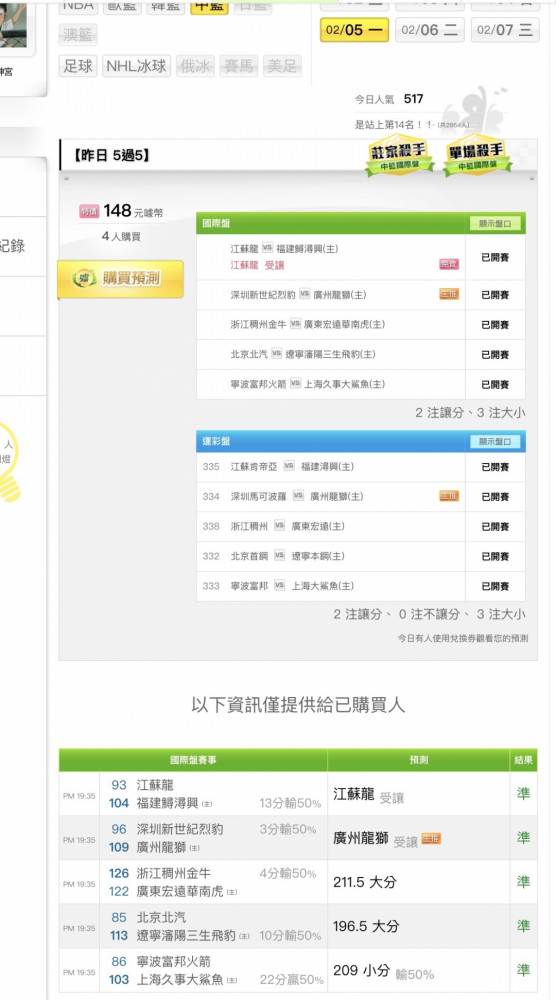Click the 購買預測 yellow button

pos(121,279)
